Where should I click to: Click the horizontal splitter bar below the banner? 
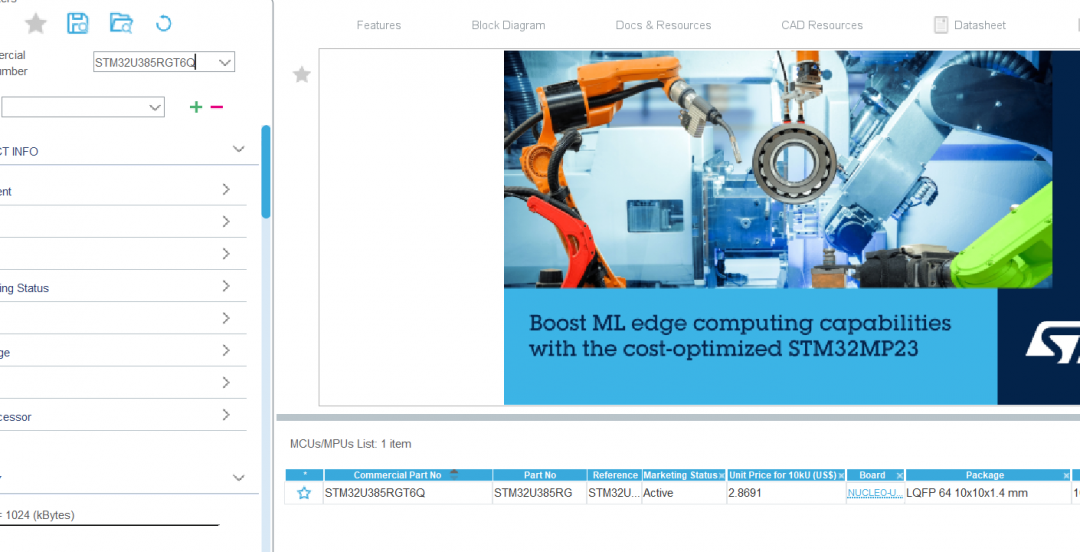tap(678, 417)
